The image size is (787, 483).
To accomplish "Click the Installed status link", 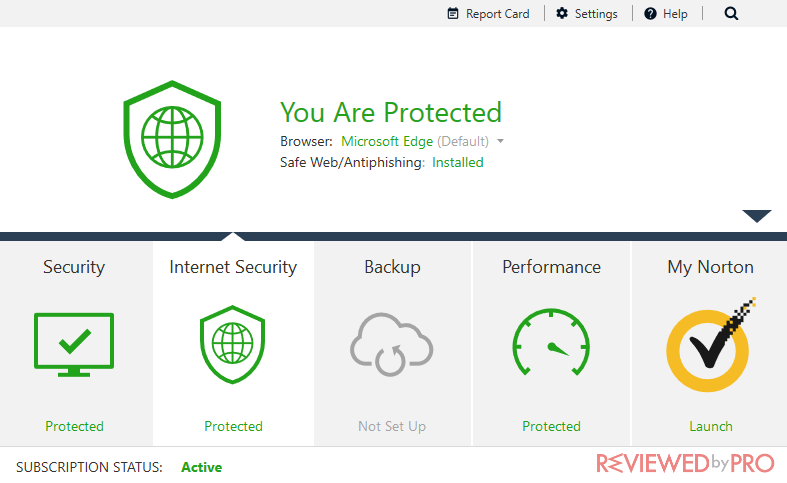I will point(458,163).
